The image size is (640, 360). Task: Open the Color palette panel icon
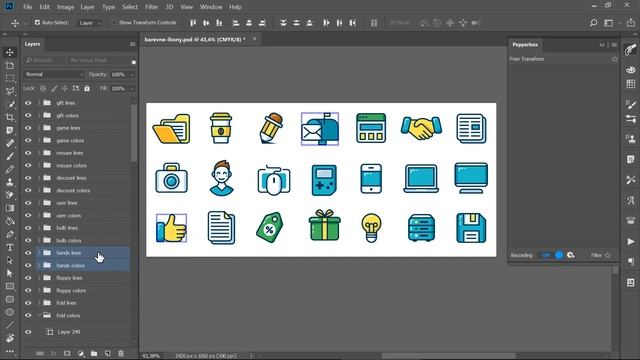[x=631, y=70]
